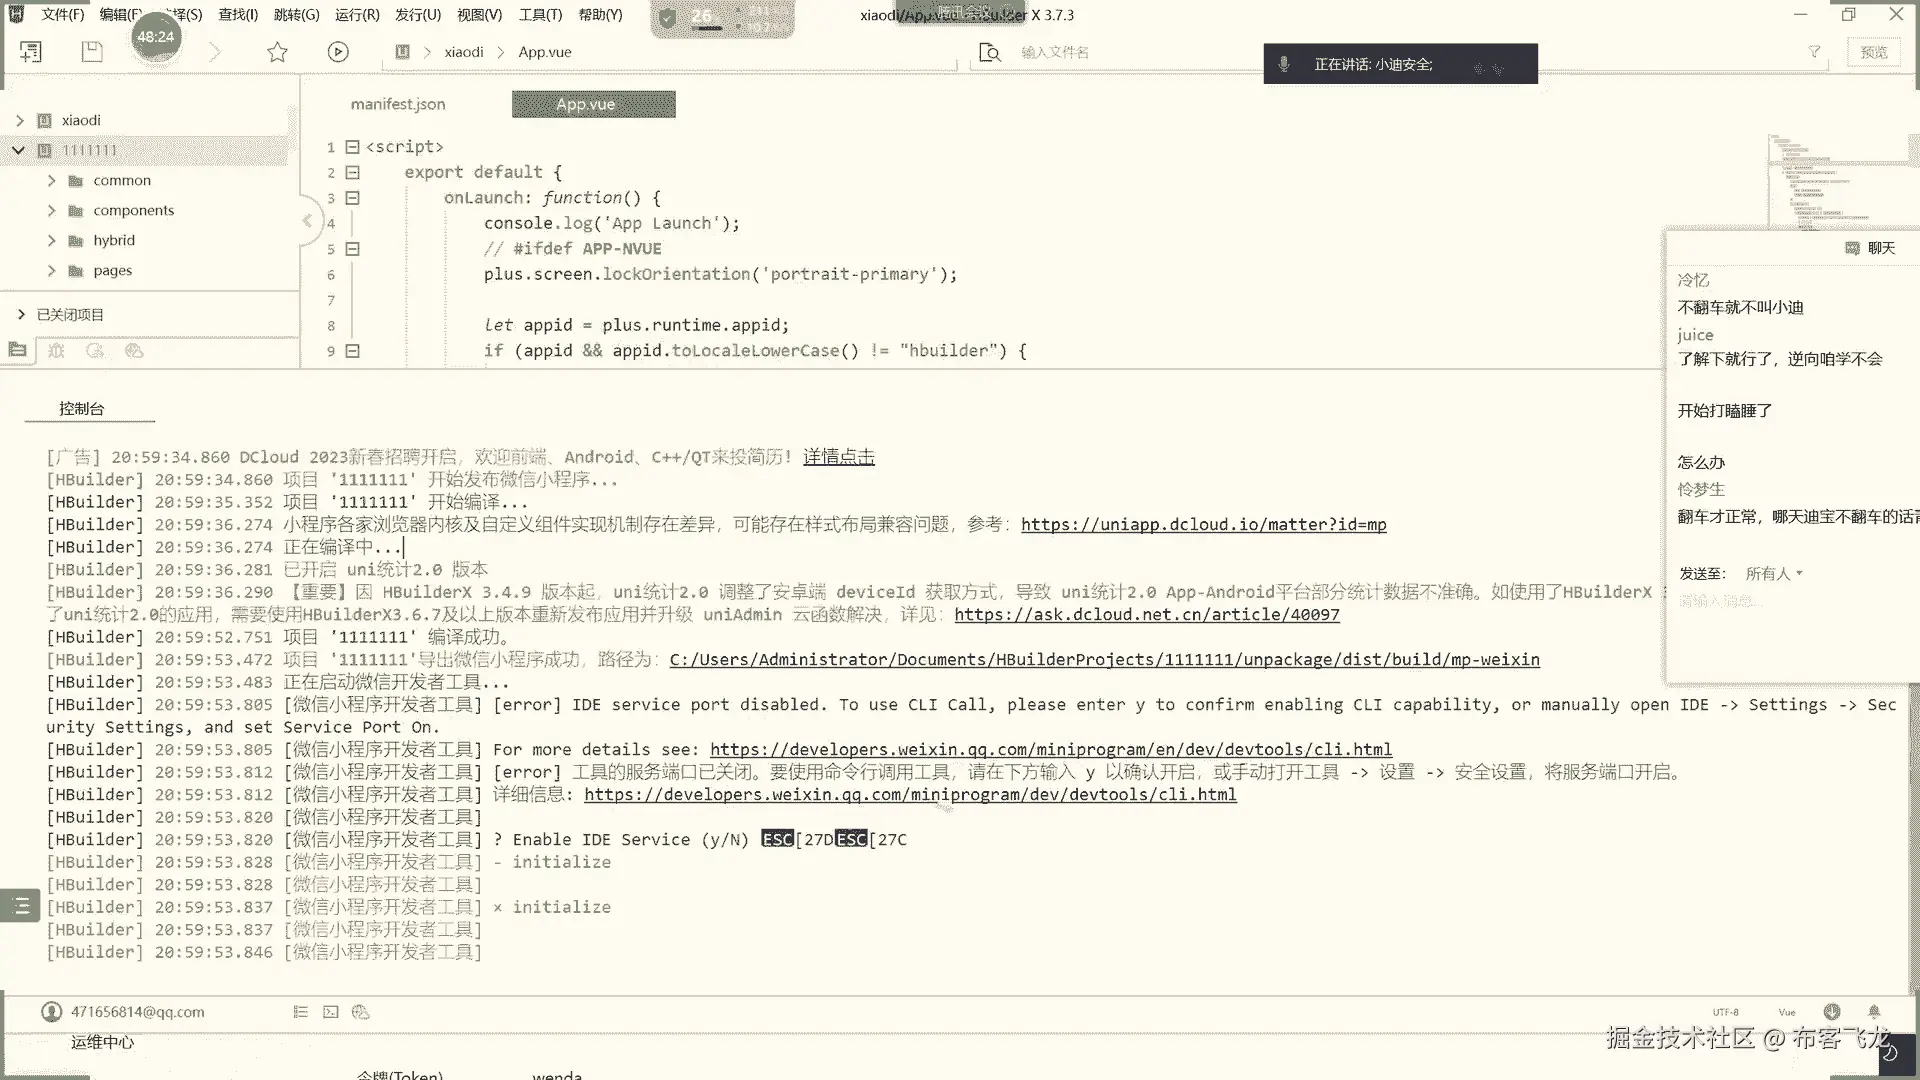Click the run play circle icon
The image size is (1920, 1080).
click(338, 52)
